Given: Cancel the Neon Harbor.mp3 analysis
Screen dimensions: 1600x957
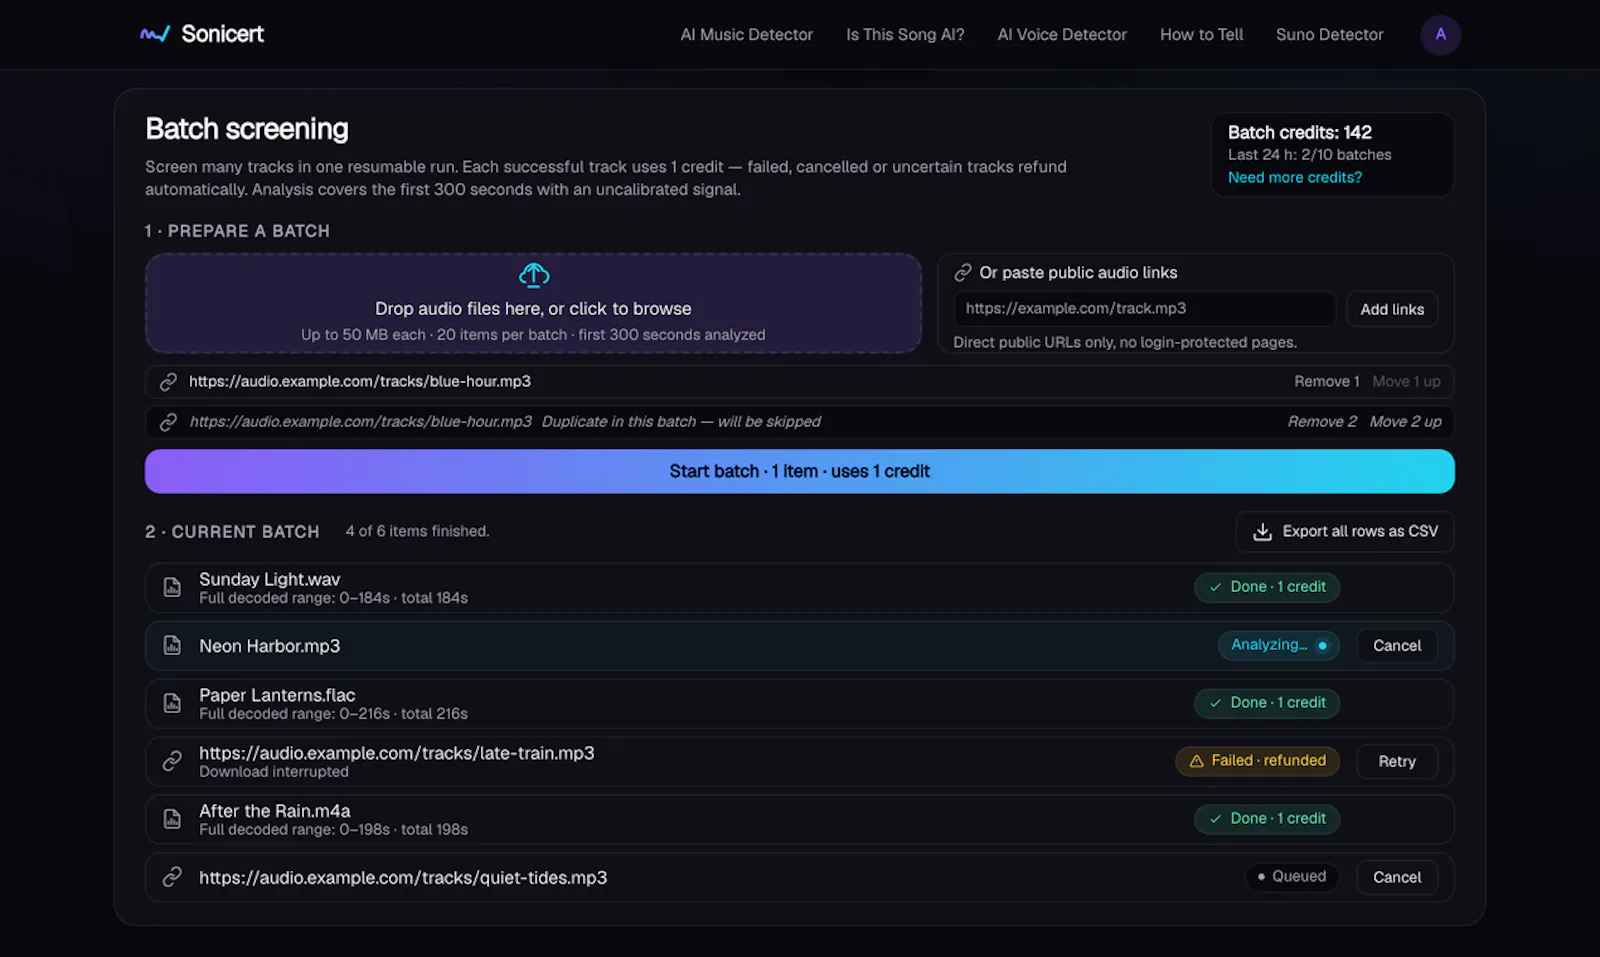Looking at the screenshot, I should point(1397,646).
